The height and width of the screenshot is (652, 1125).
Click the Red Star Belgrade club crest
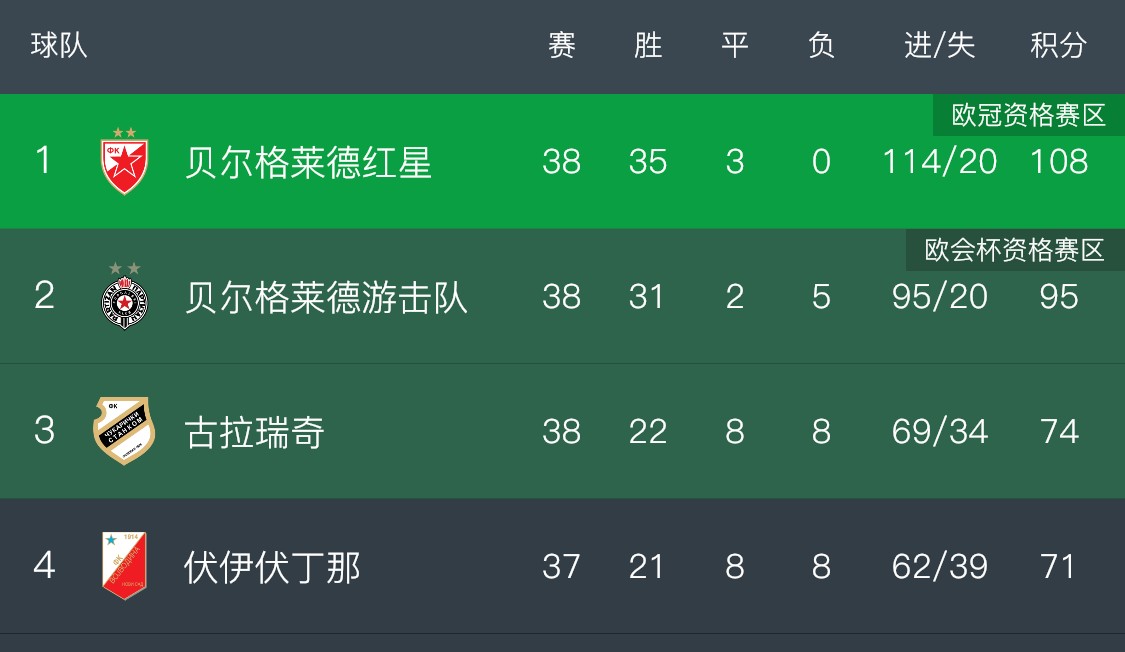tap(124, 161)
